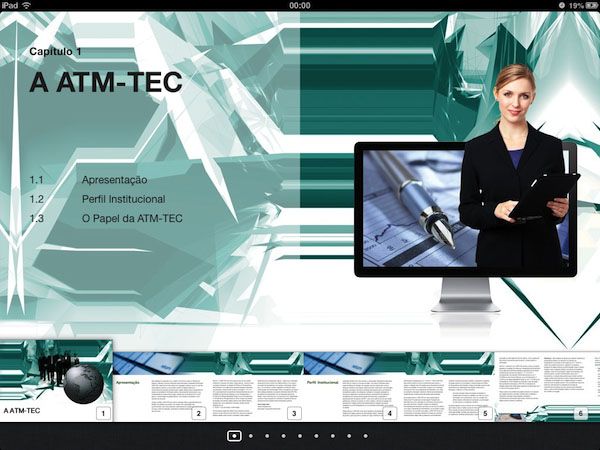
Task: Open section 1.2 Perfil Institucional
Action: click(123, 199)
